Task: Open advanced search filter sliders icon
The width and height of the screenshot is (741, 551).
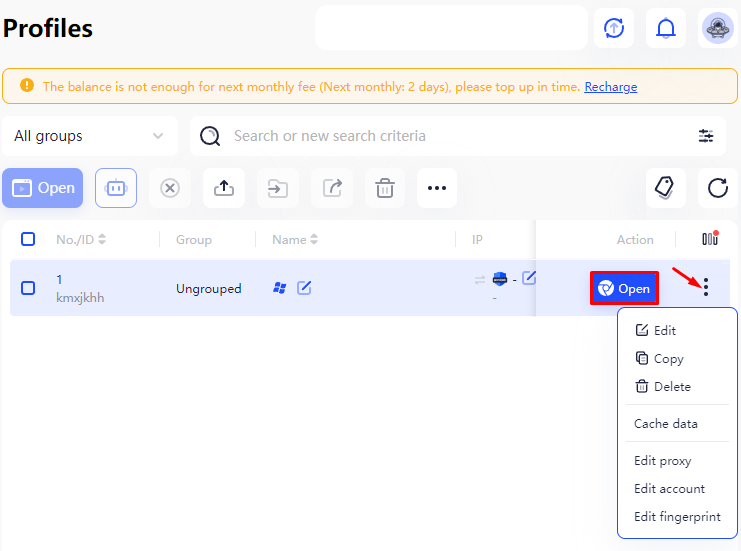Action: coord(706,136)
